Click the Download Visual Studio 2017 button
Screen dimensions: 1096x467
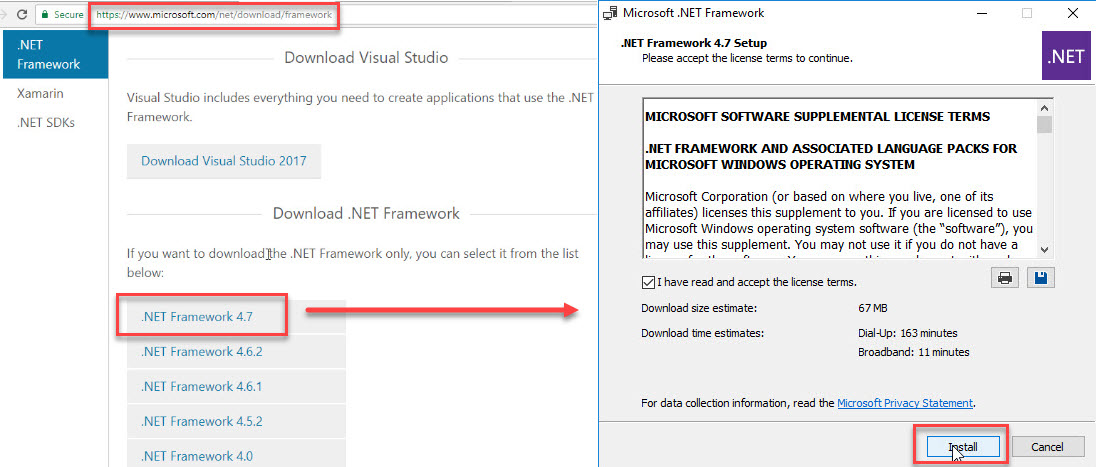tap(224, 161)
